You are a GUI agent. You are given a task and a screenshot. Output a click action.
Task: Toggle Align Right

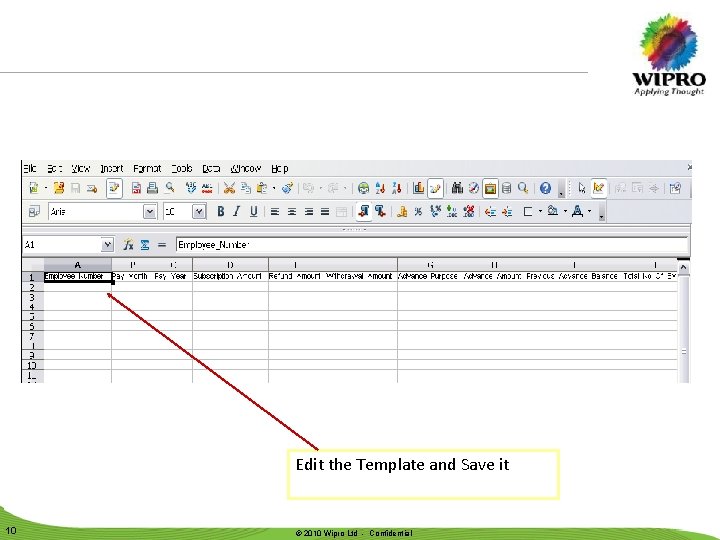tap(309, 212)
